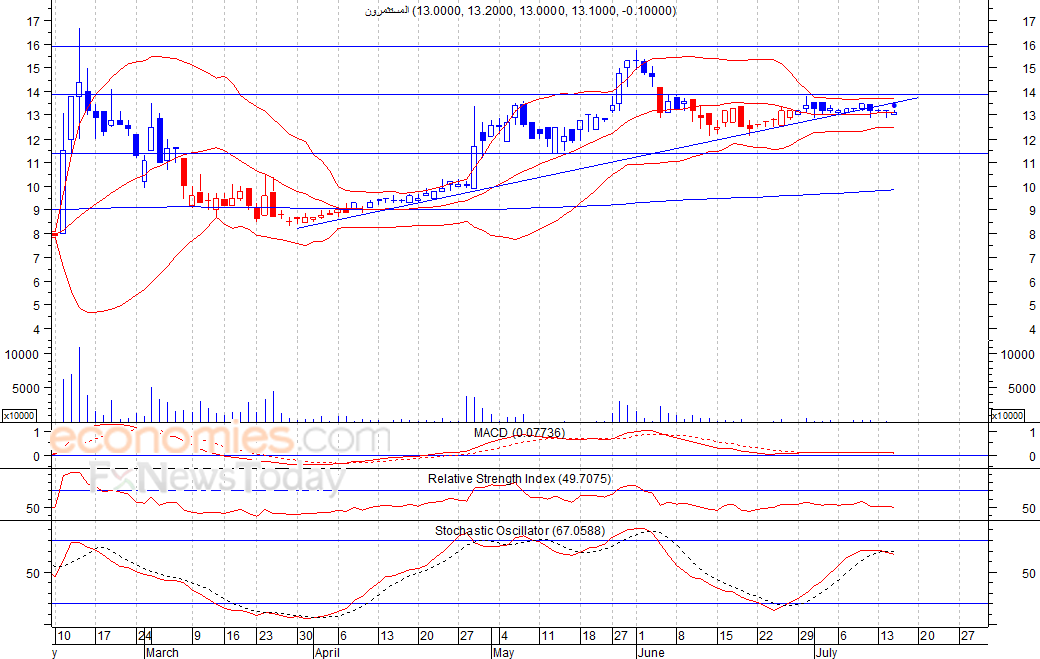Image resolution: width=1040 pixels, height=659 pixels.
Task: Click the July label on date axis
Action: [825, 652]
